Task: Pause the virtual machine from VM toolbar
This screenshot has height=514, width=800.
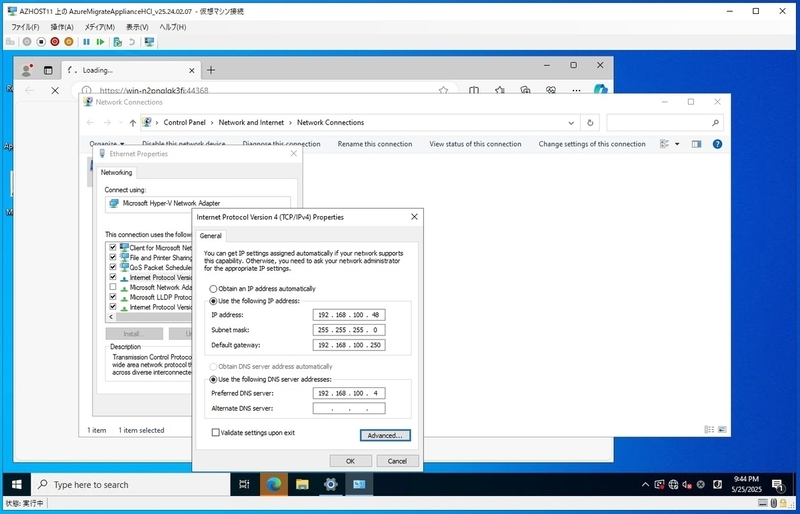Action: (x=86, y=42)
